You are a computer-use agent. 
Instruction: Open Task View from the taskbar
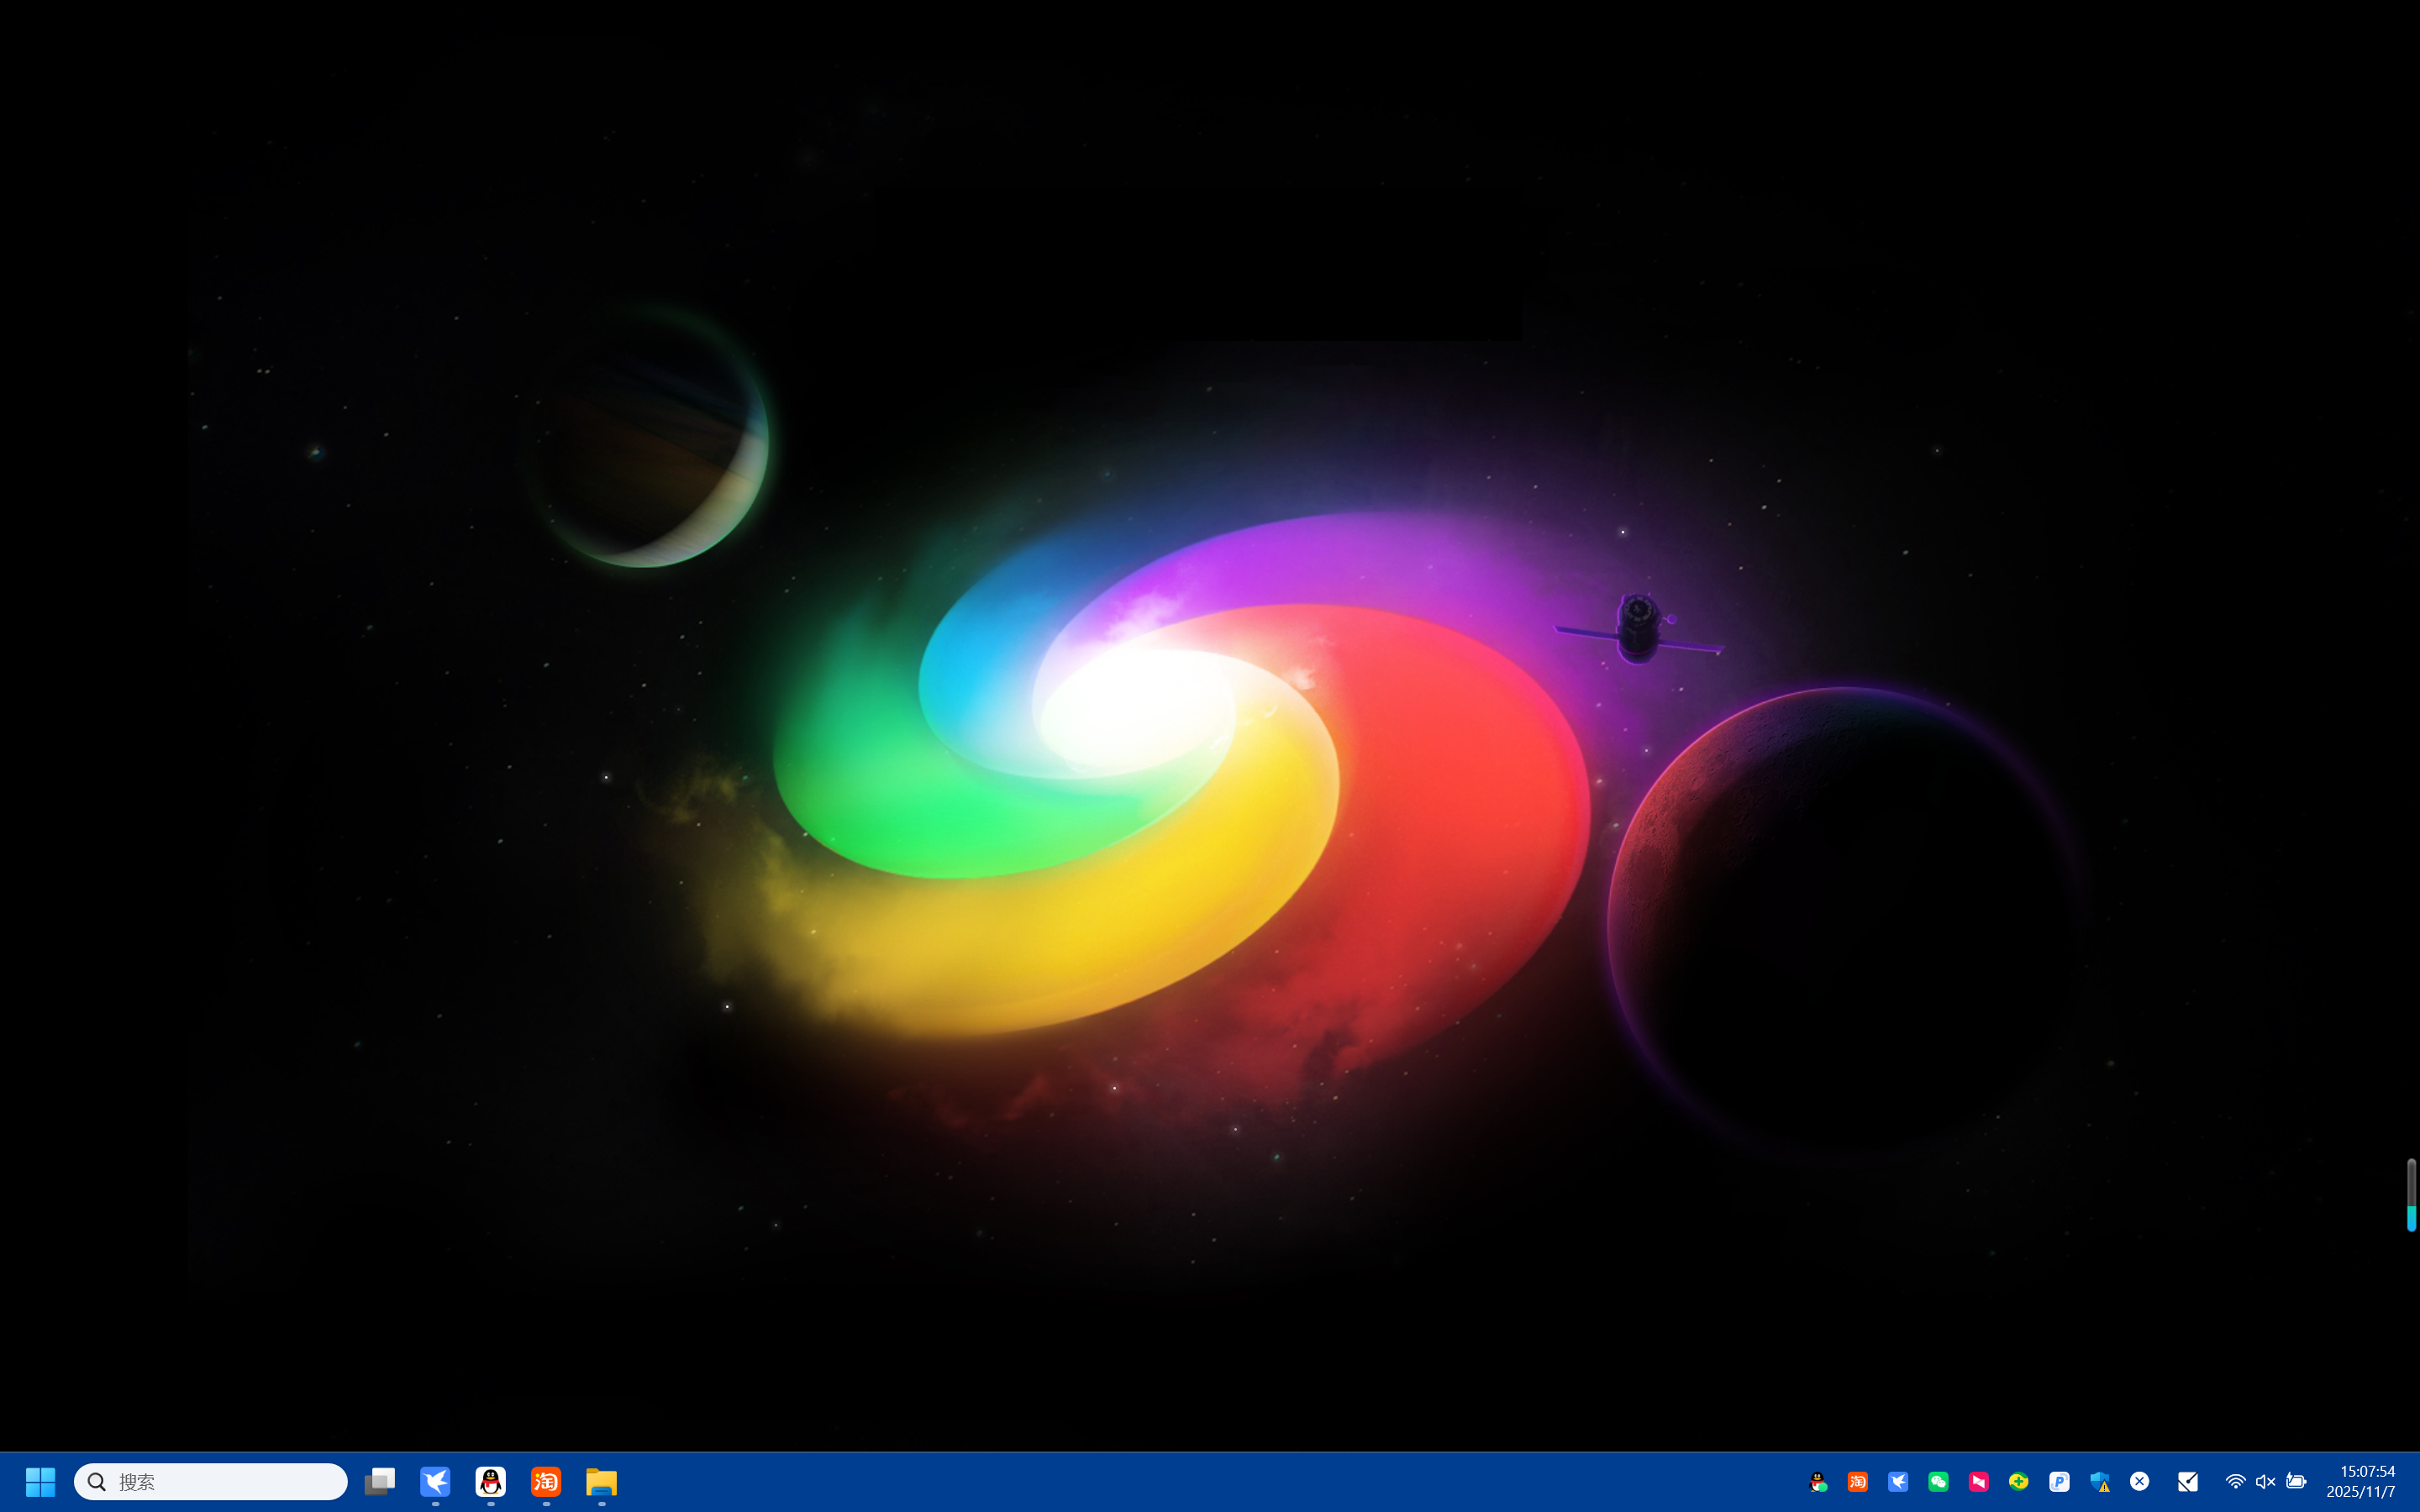tap(380, 1481)
